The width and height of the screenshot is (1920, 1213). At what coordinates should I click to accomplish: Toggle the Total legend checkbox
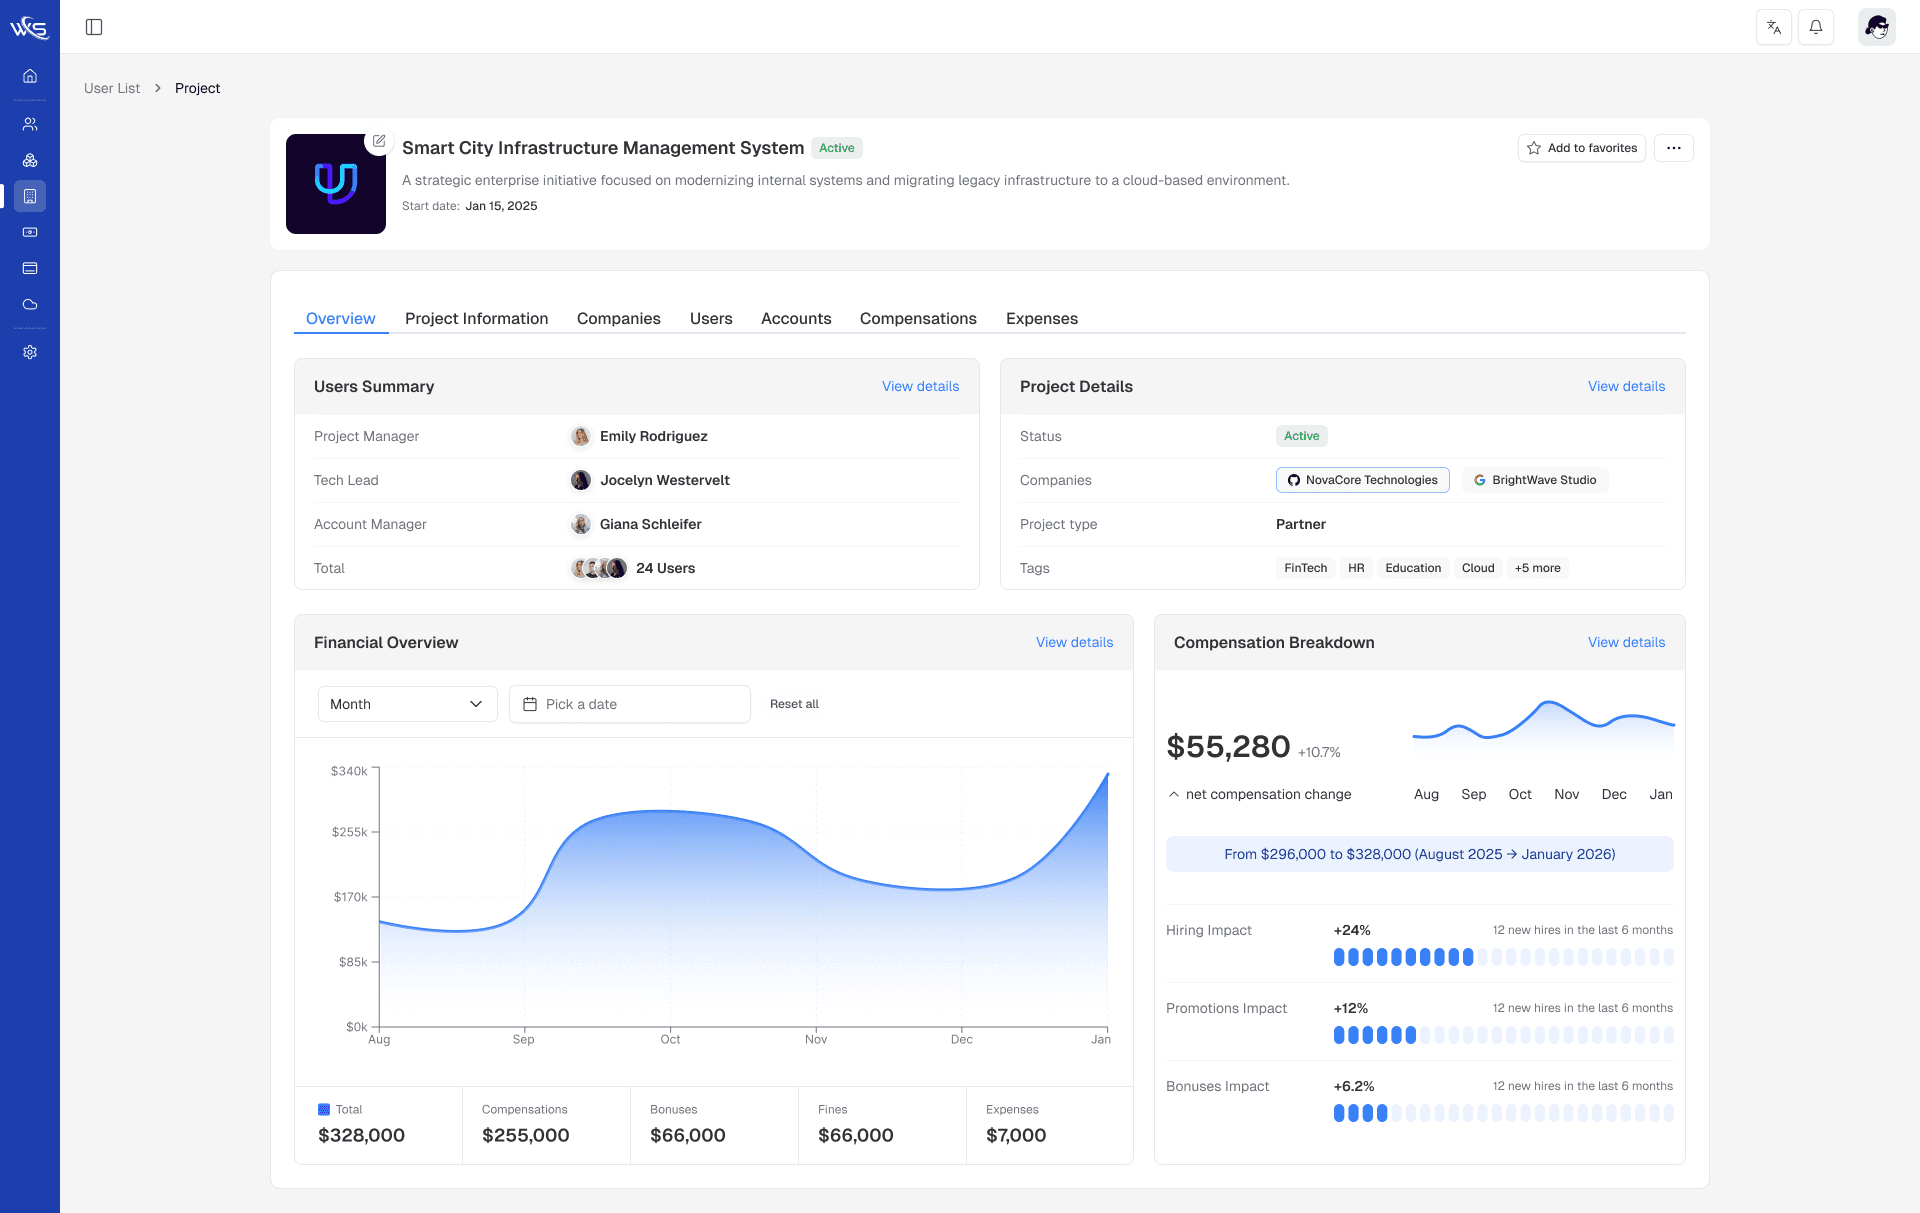click(324, 1109)
